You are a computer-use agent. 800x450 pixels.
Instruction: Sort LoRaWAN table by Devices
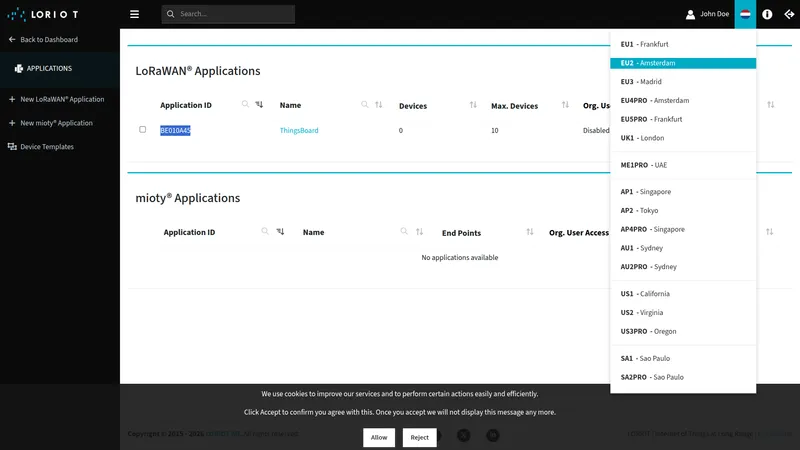473,105
